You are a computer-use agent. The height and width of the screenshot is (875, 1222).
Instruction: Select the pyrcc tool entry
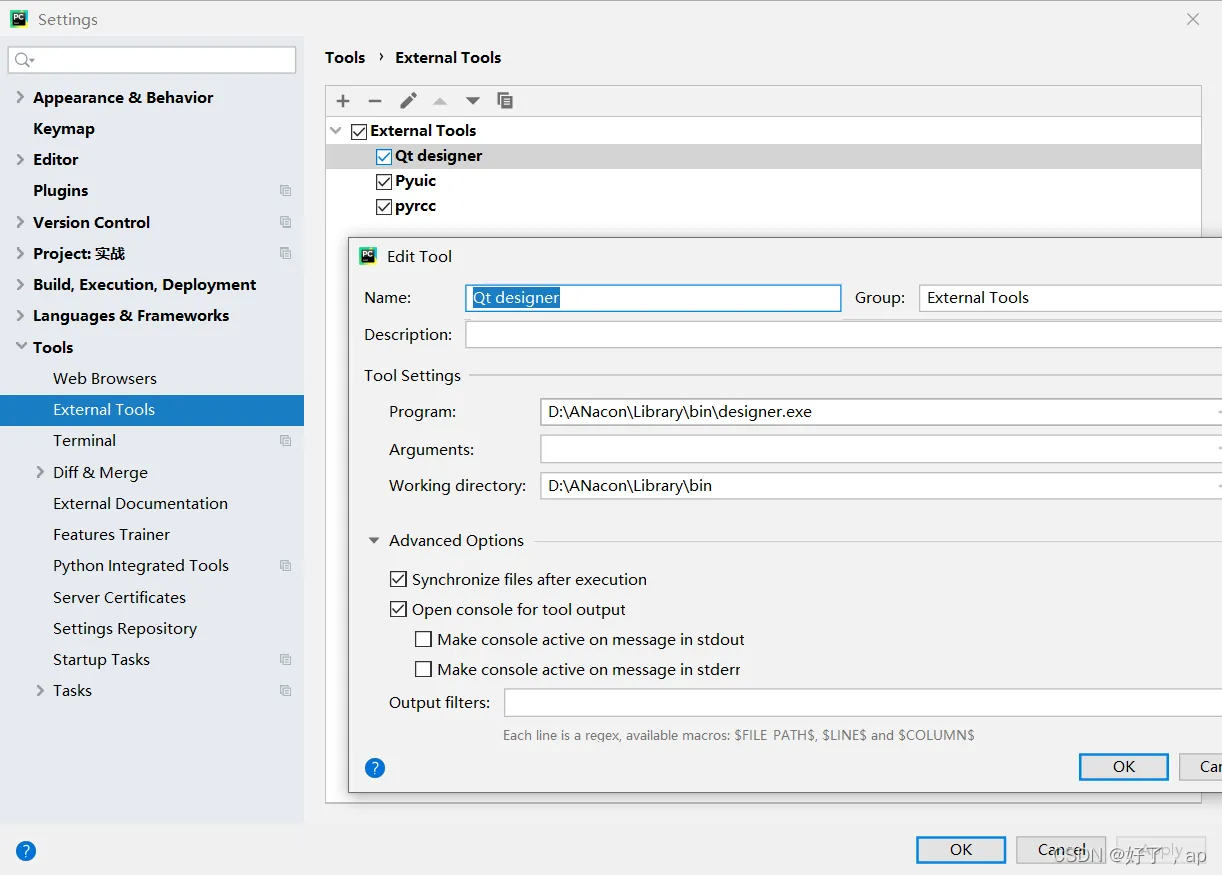coord(415,207)
